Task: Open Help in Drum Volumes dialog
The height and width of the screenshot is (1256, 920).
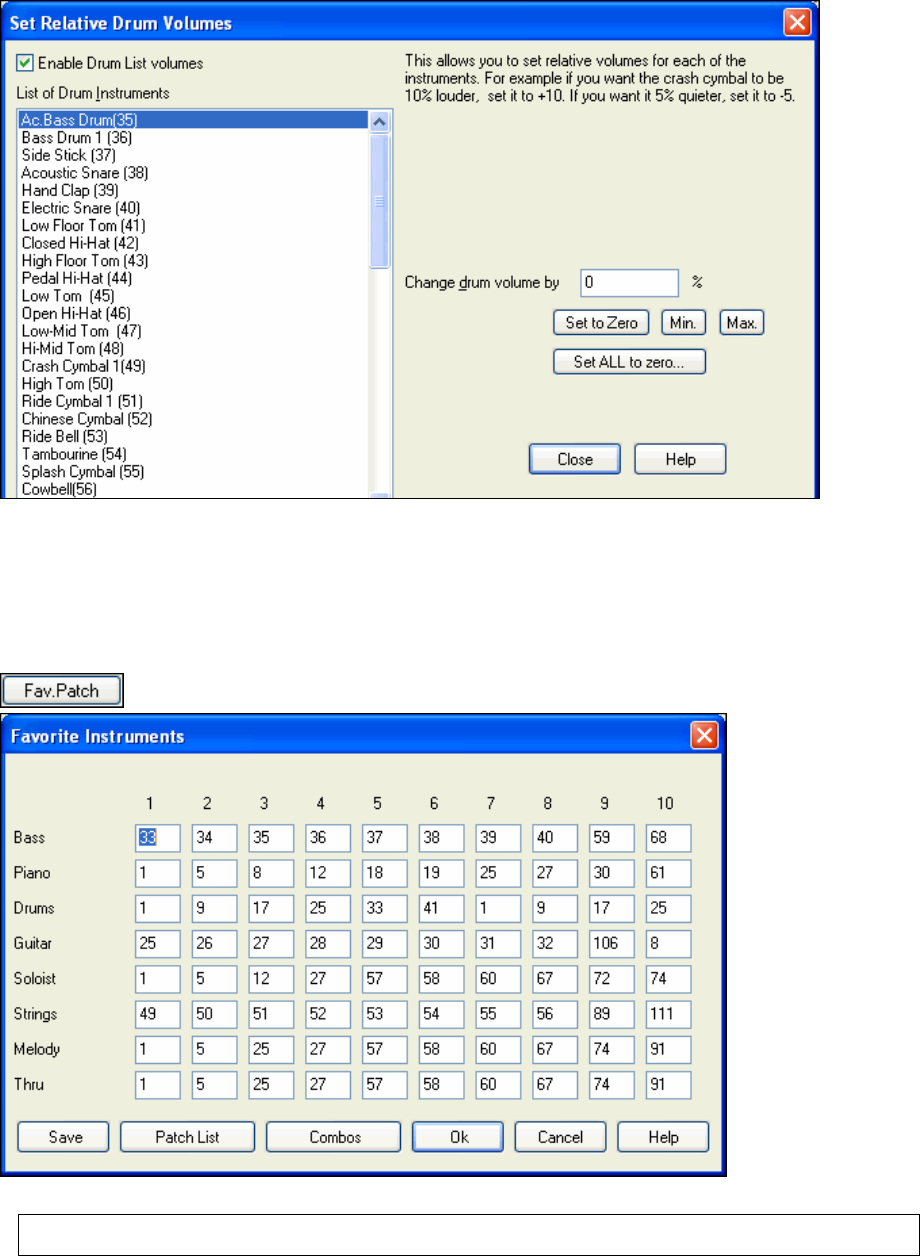Action: tap(680, 459)
